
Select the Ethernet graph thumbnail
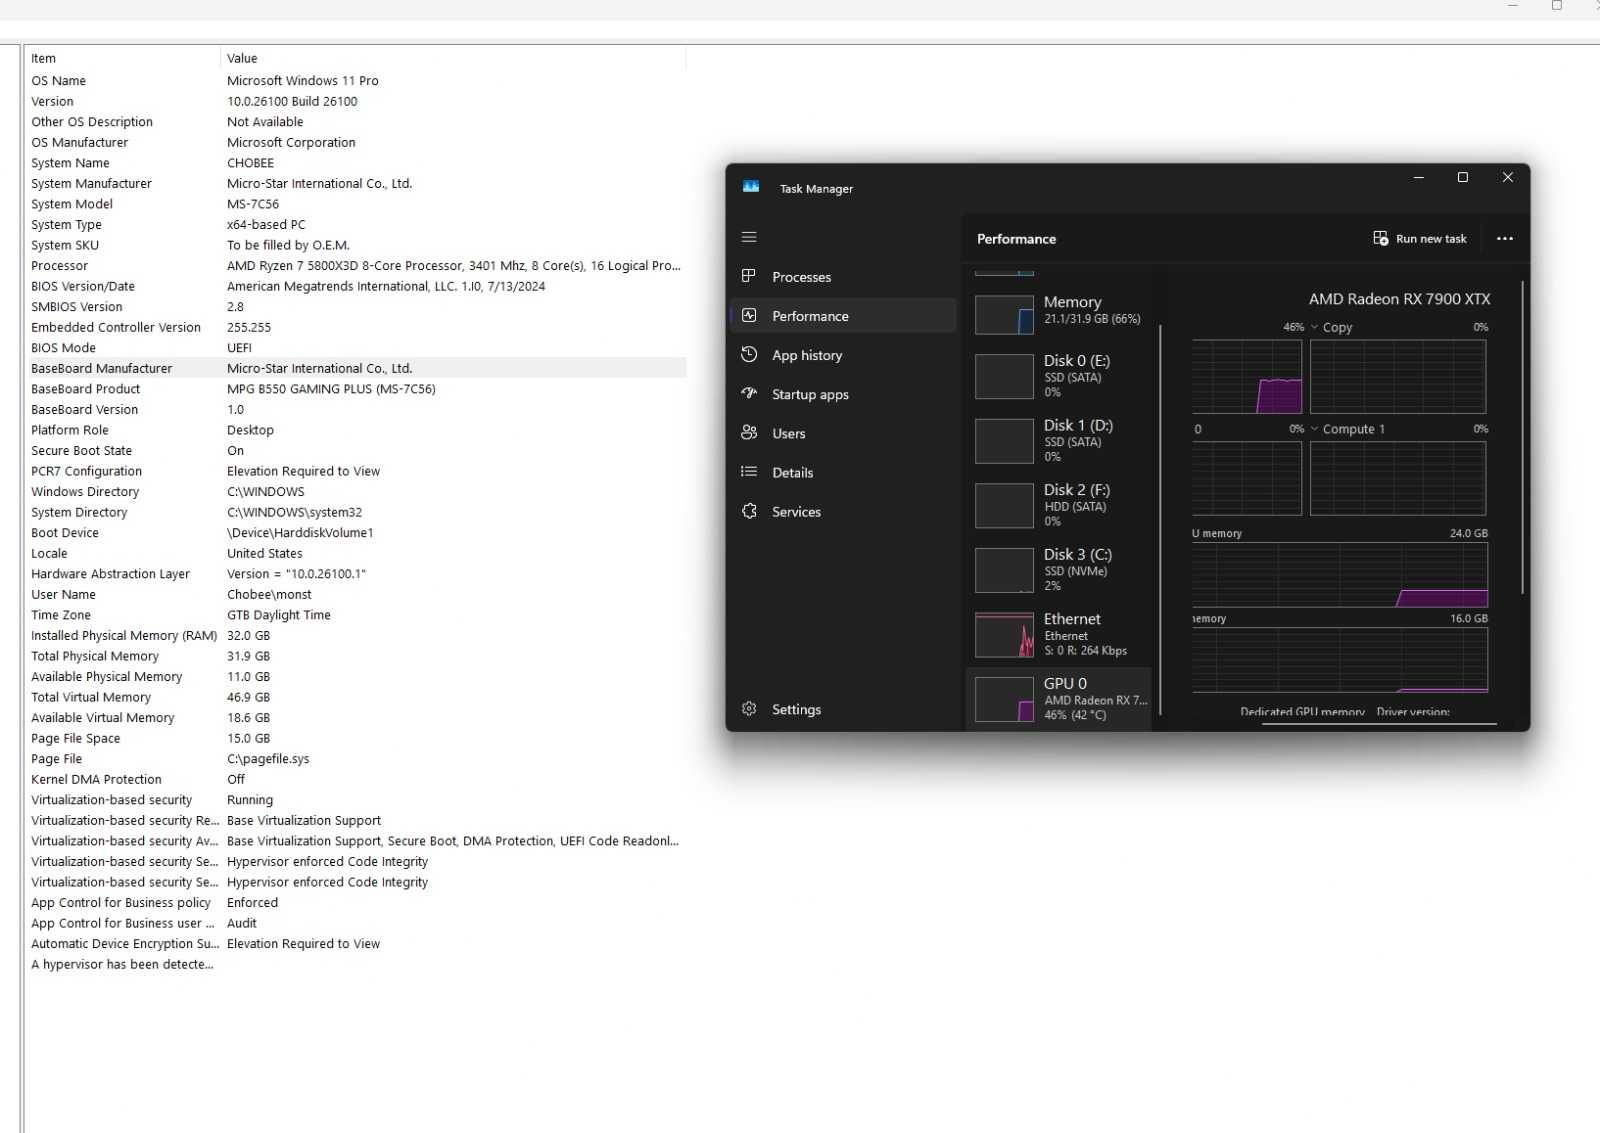tap(1004, 635)
